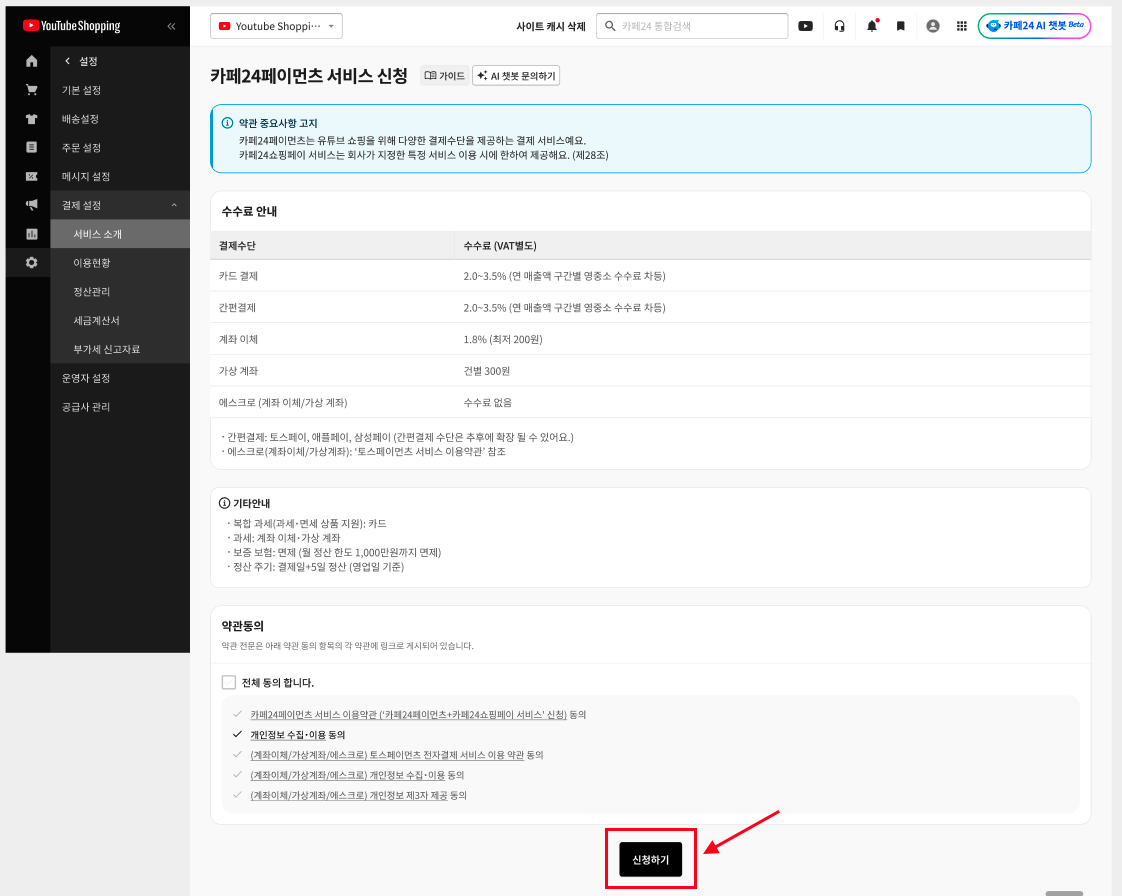
Task: Select the 이용현황 submenu item
Action: (120, 263)
